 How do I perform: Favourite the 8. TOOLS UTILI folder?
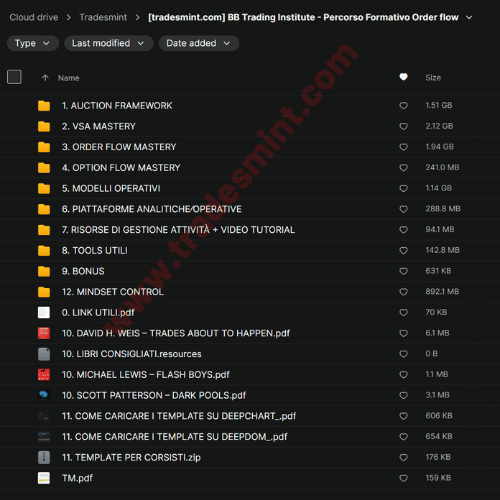(x=403, y=250)
